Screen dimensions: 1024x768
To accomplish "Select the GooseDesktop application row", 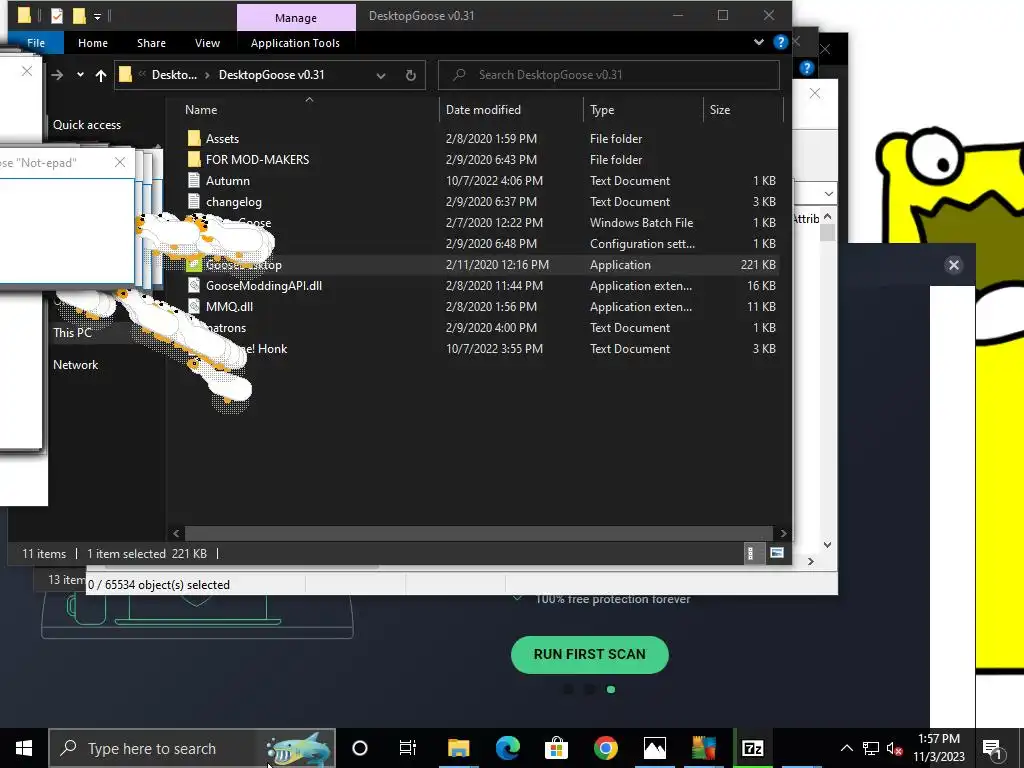I will point(481,264).
